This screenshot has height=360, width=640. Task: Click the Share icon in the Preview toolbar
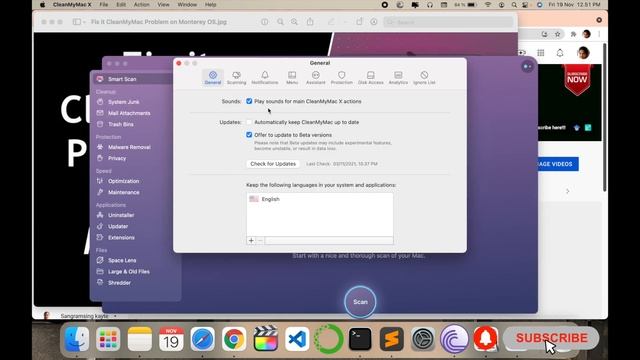tap(310, 22)
